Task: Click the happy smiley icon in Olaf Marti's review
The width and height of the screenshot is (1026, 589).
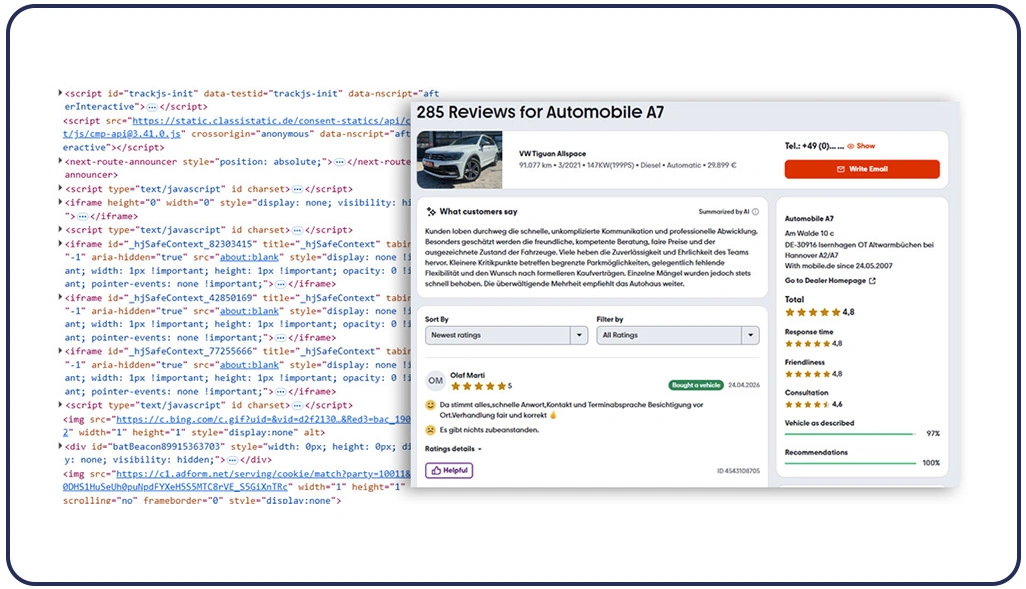Action: (431, 405)
